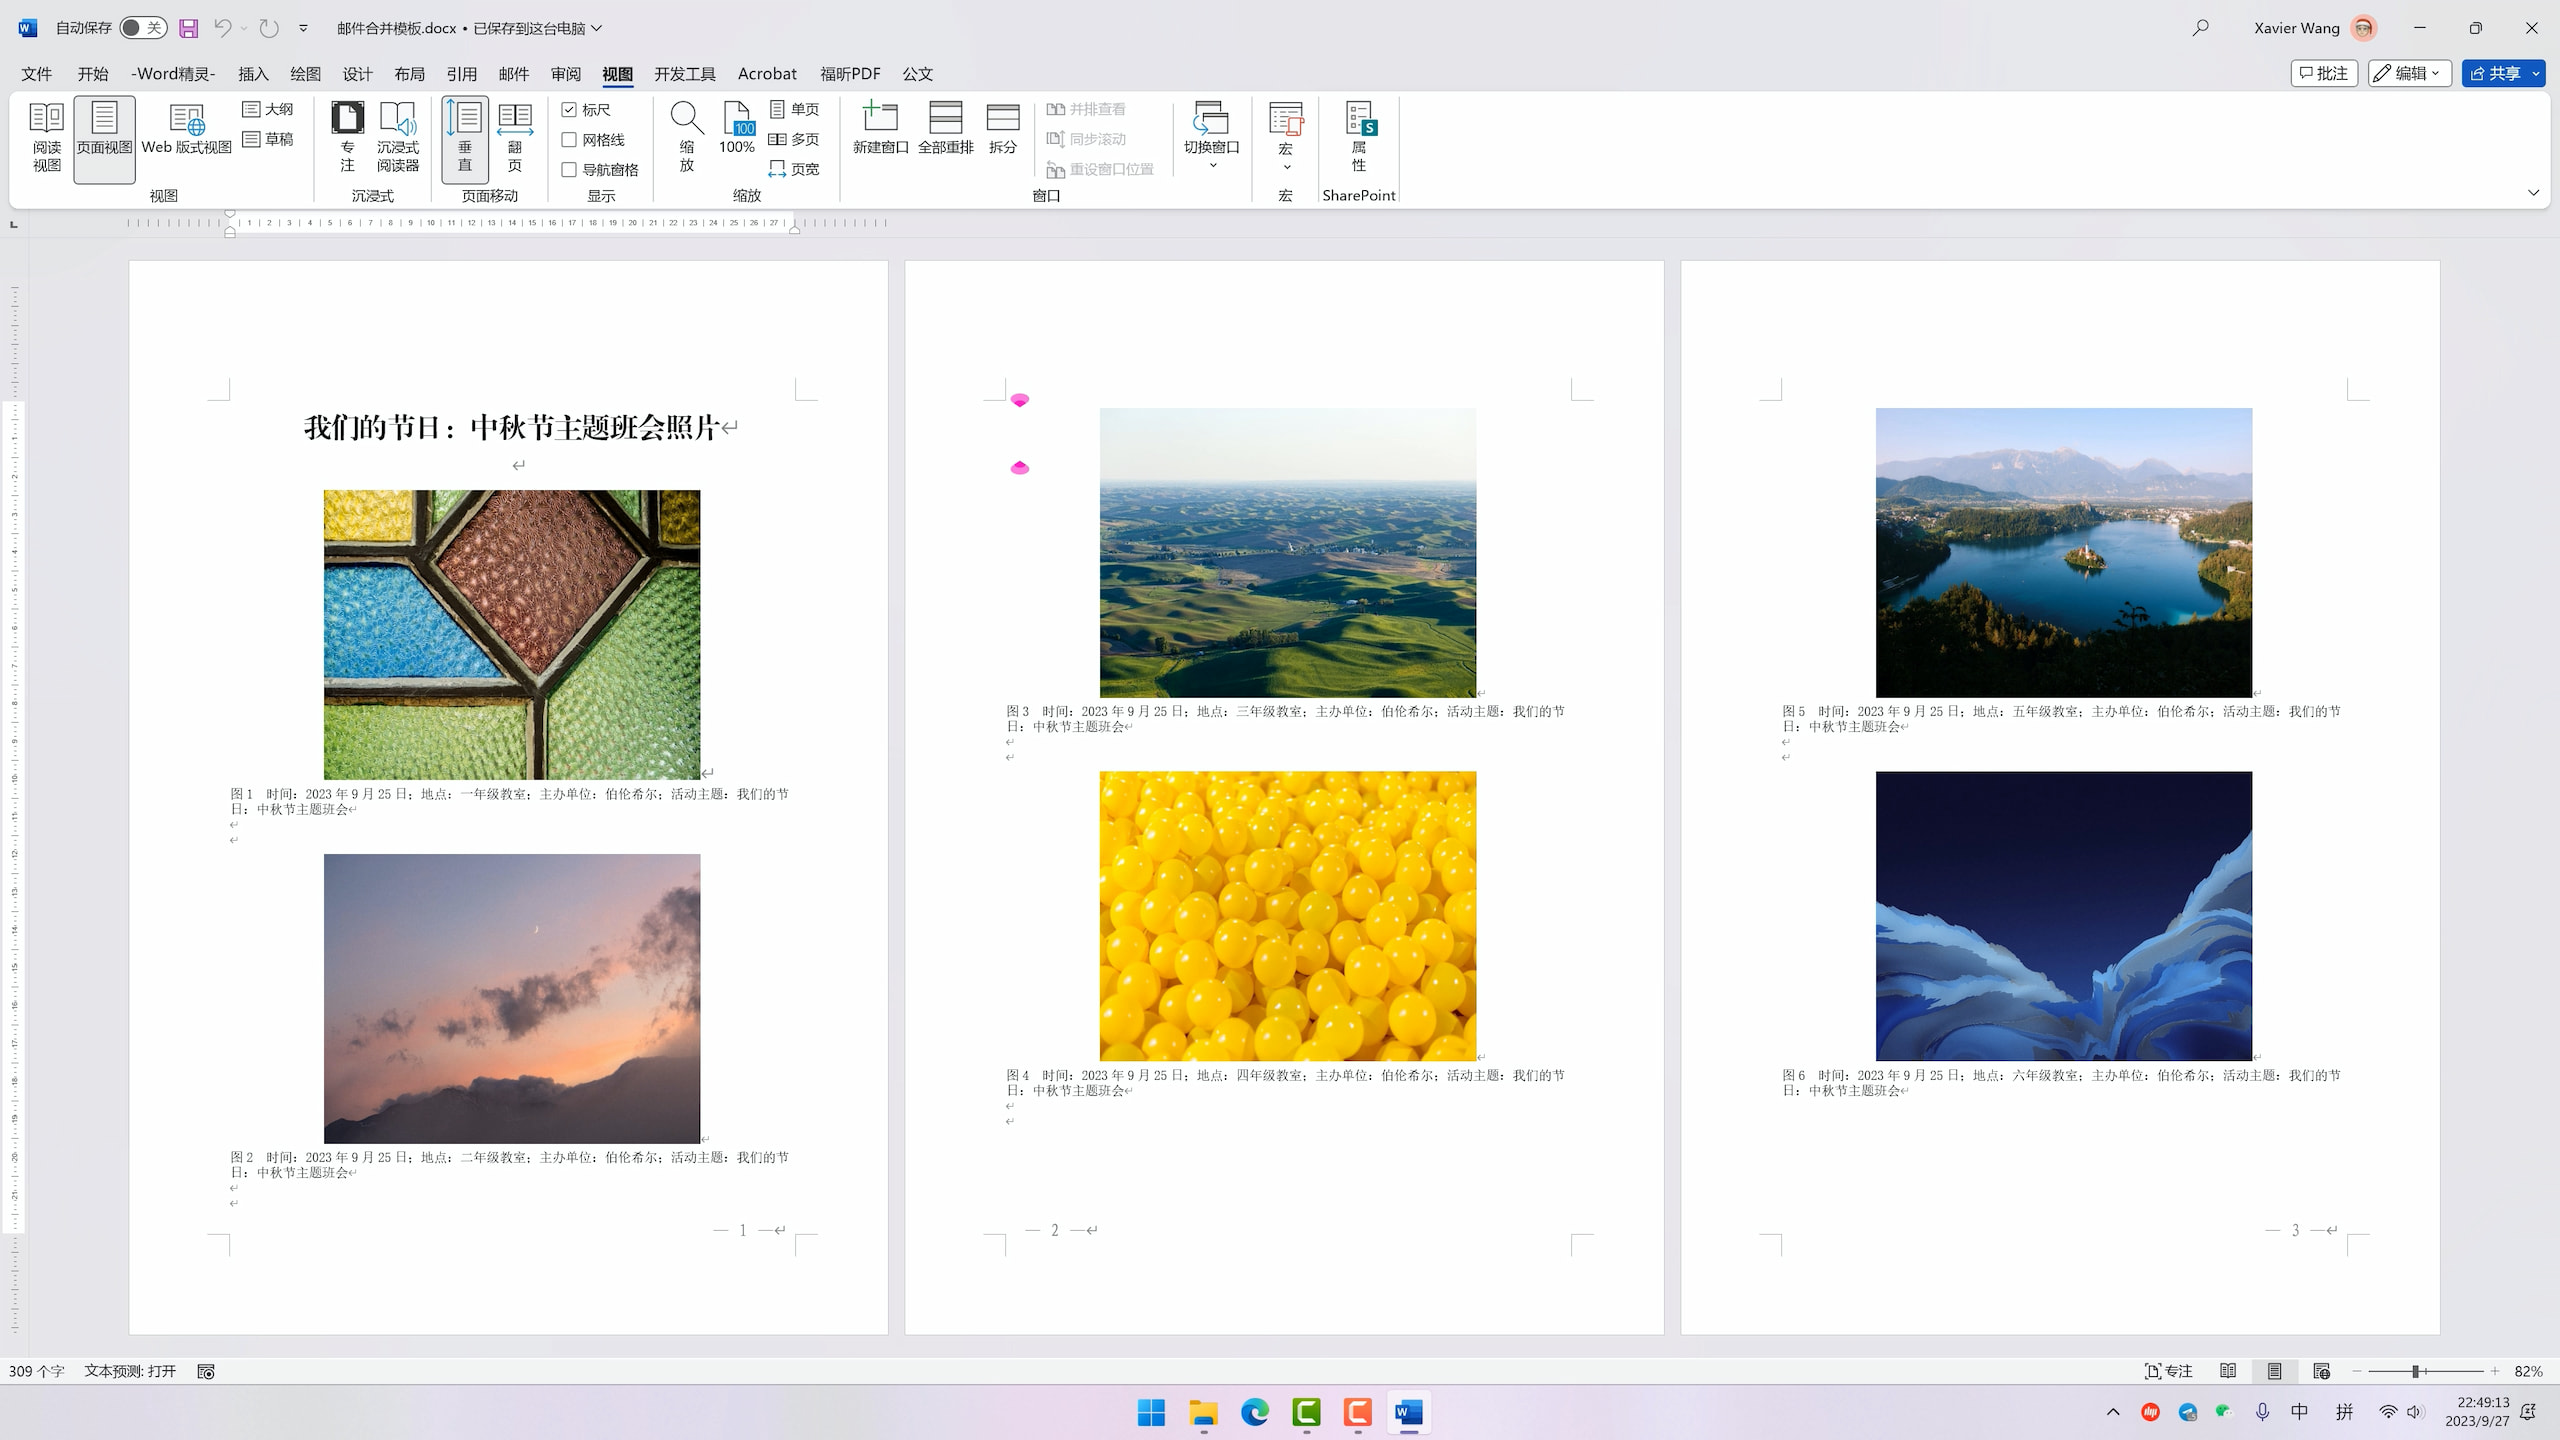Switch to Read Mode from status bar
Image resolution: width=2560 pixels, height=1440 pixels.
pyautogui.click(x=2228, y=1371)
